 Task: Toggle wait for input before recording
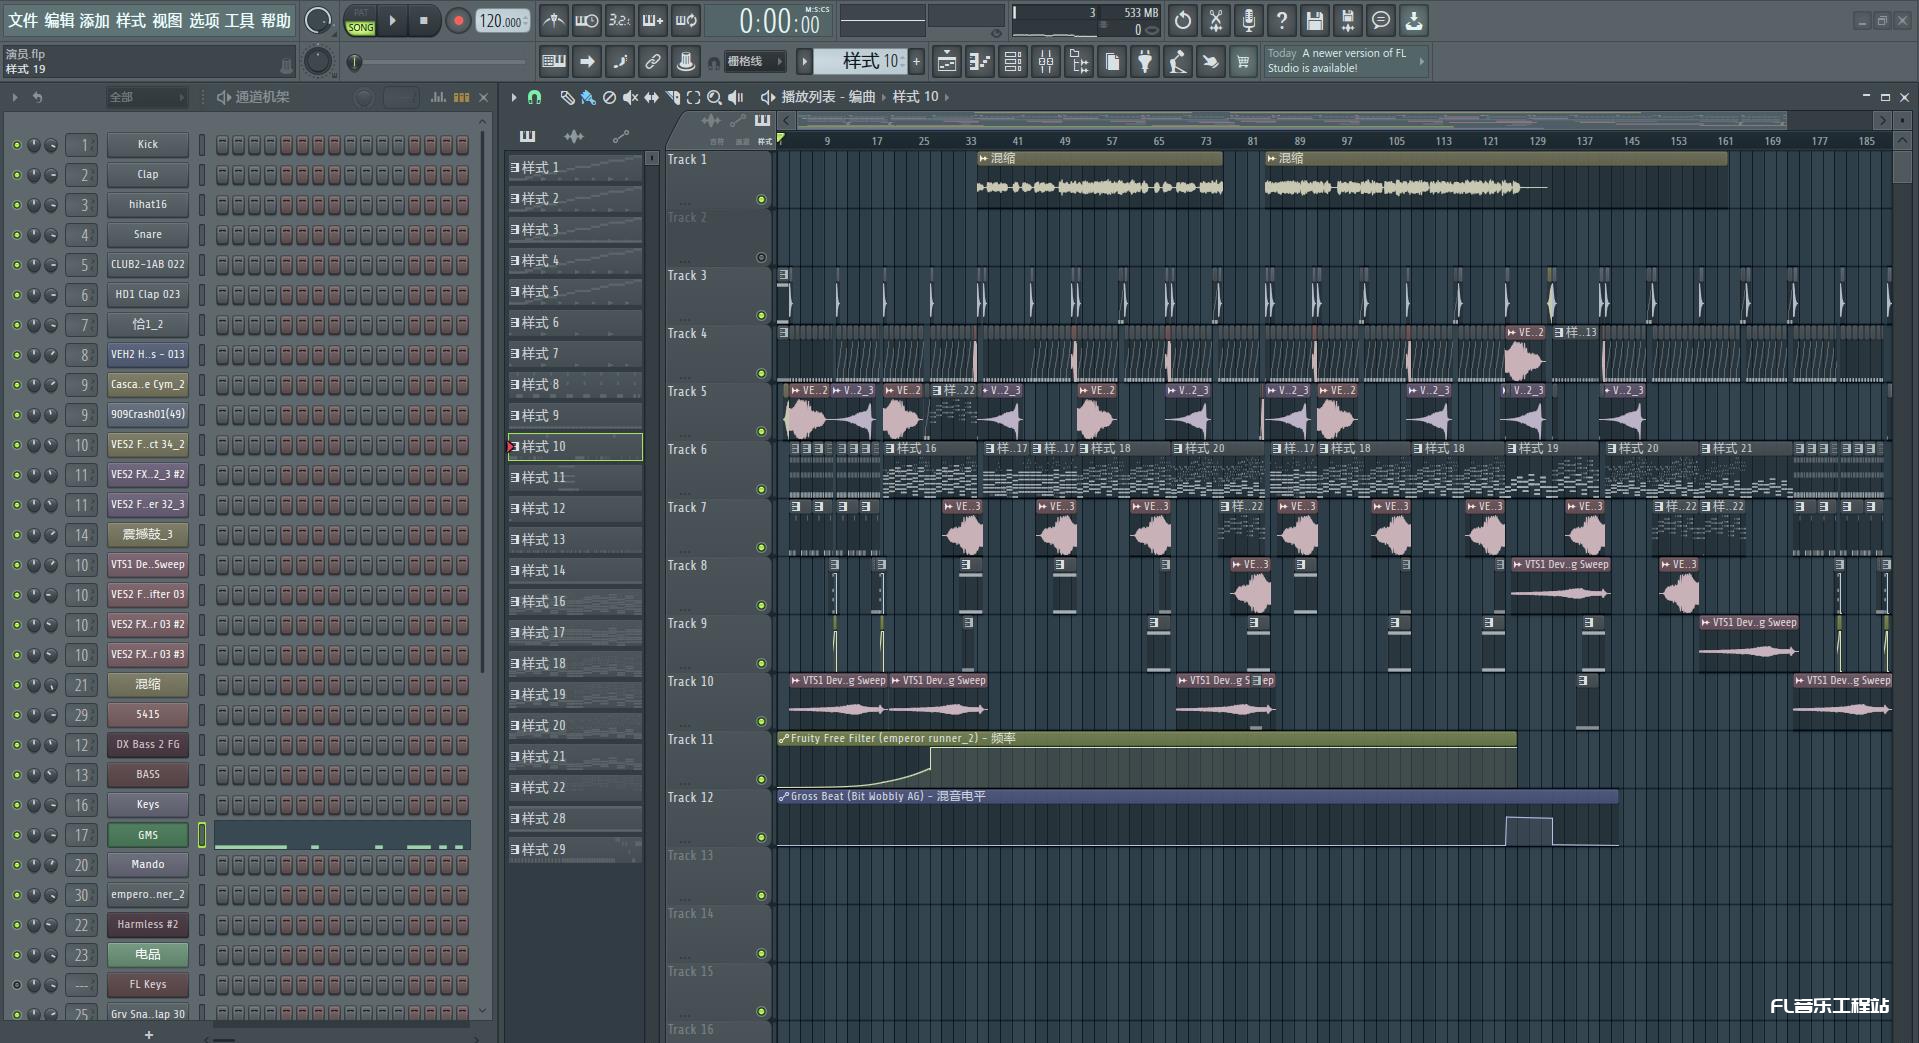(586, 20)
